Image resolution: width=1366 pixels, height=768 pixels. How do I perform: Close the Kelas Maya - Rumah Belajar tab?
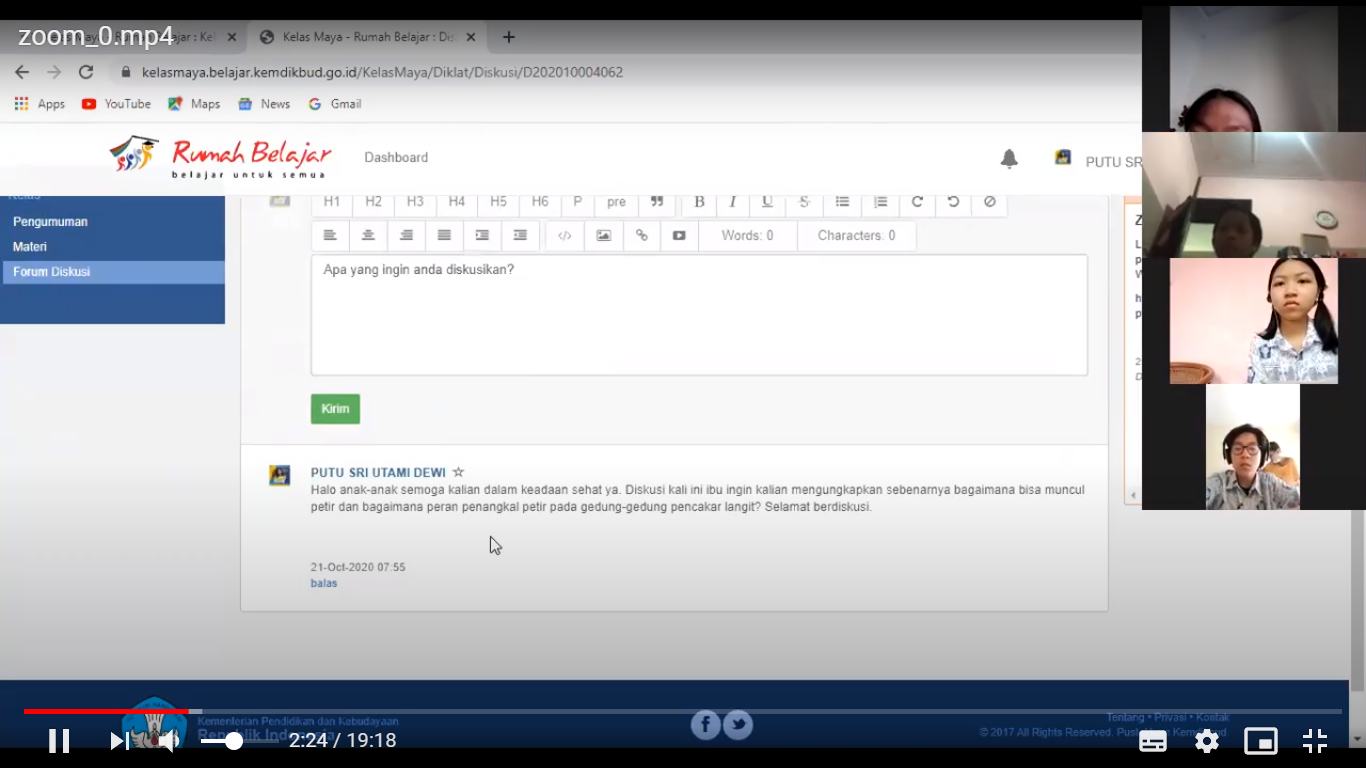click(473, 37)
